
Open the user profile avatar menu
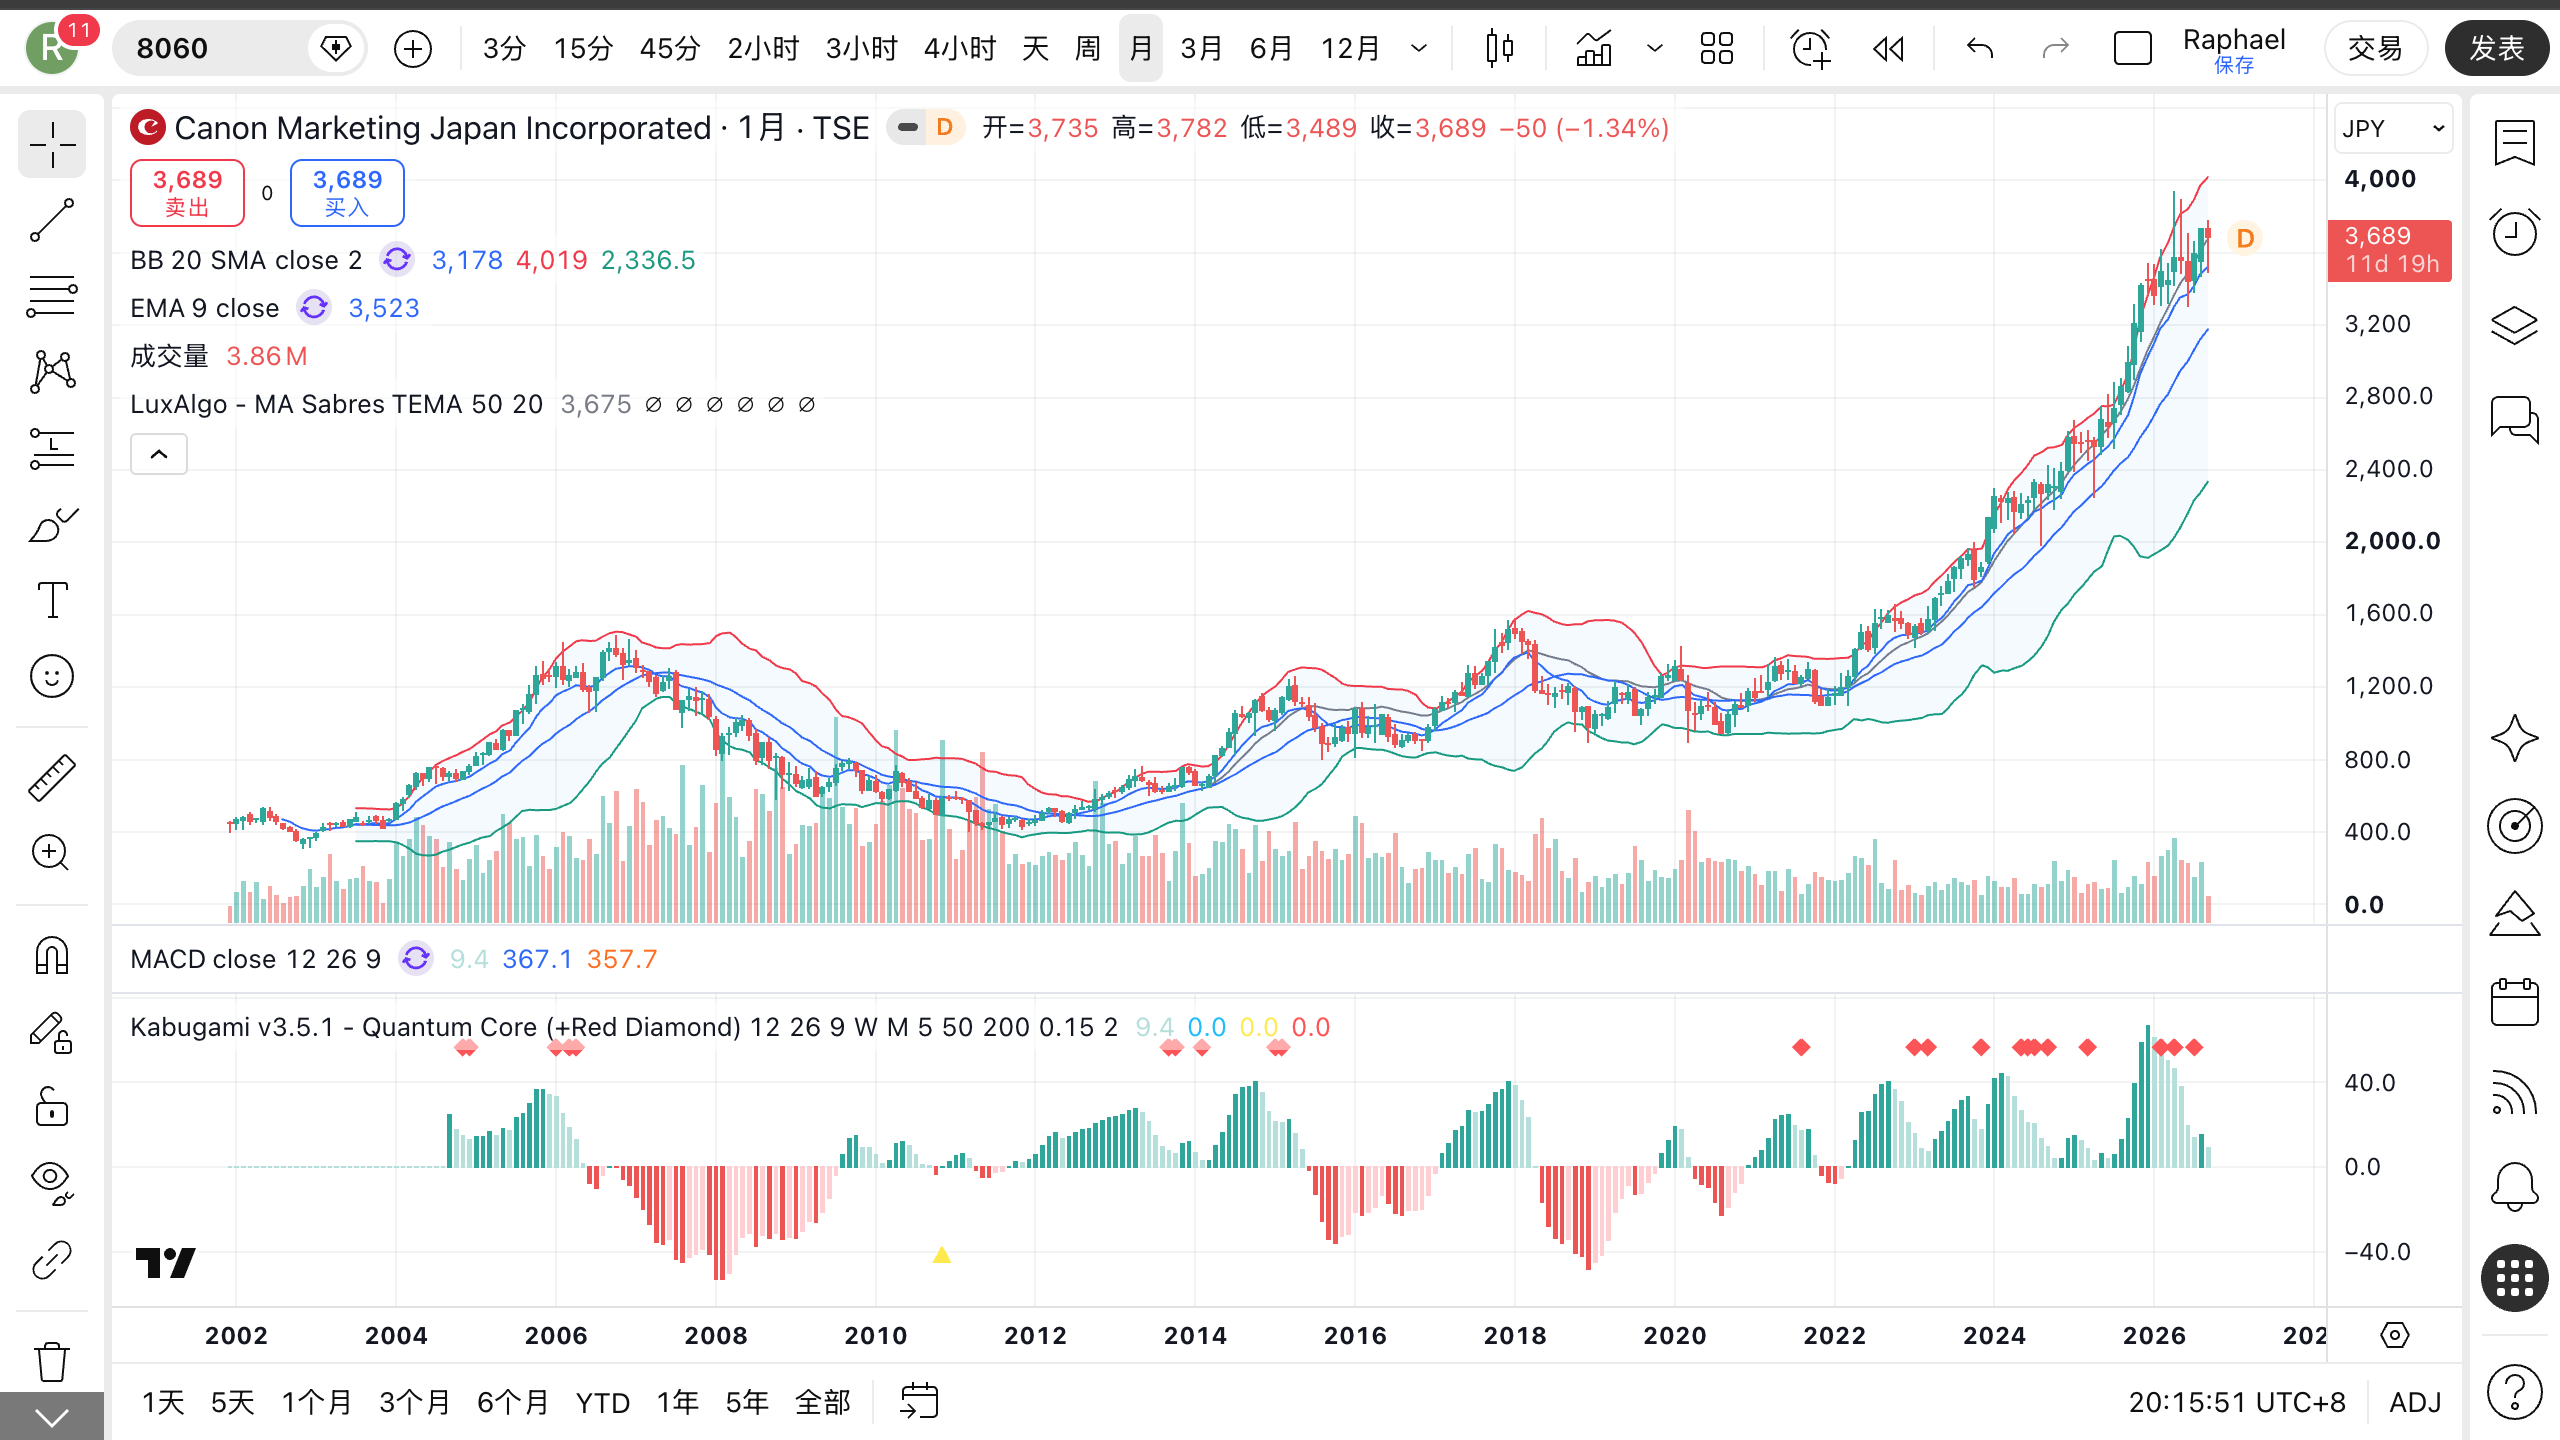tap(52, 48)
